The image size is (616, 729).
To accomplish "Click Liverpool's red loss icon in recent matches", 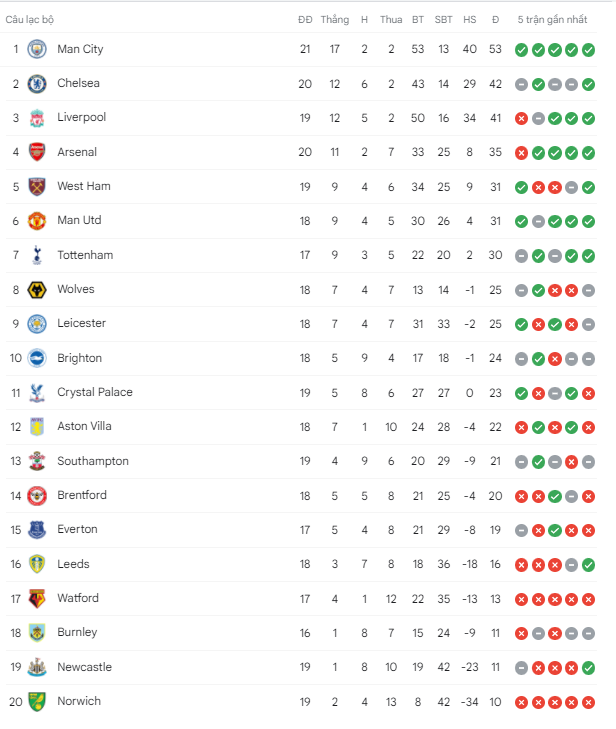I will pyautogui.click(x=521, y=119).
